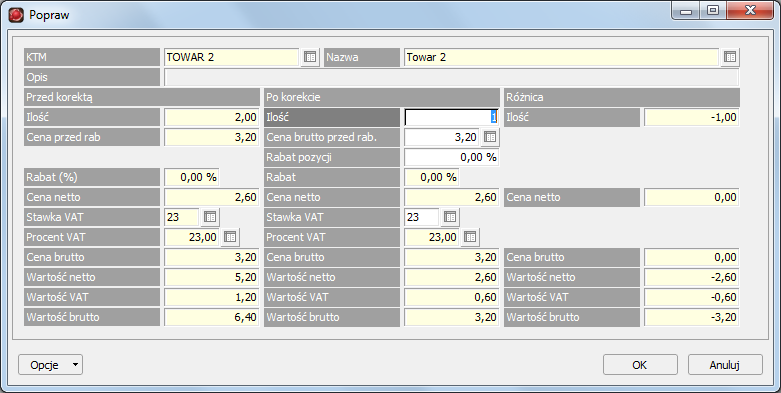Click the Po korekcie Wartość brutto value 3,20
Viewport: 781px width, 393px height.
[x=452, y=317]
